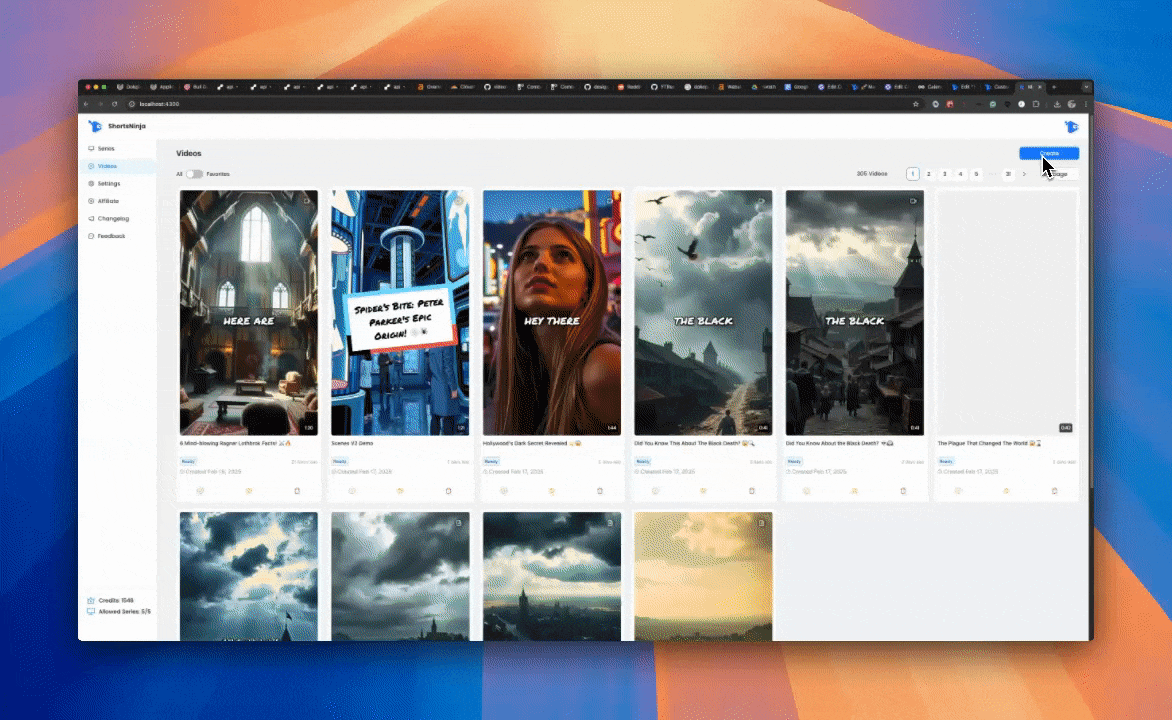Go to page 3 of videos
This screenshot has height=720, width=1172.
coord(945,174)
